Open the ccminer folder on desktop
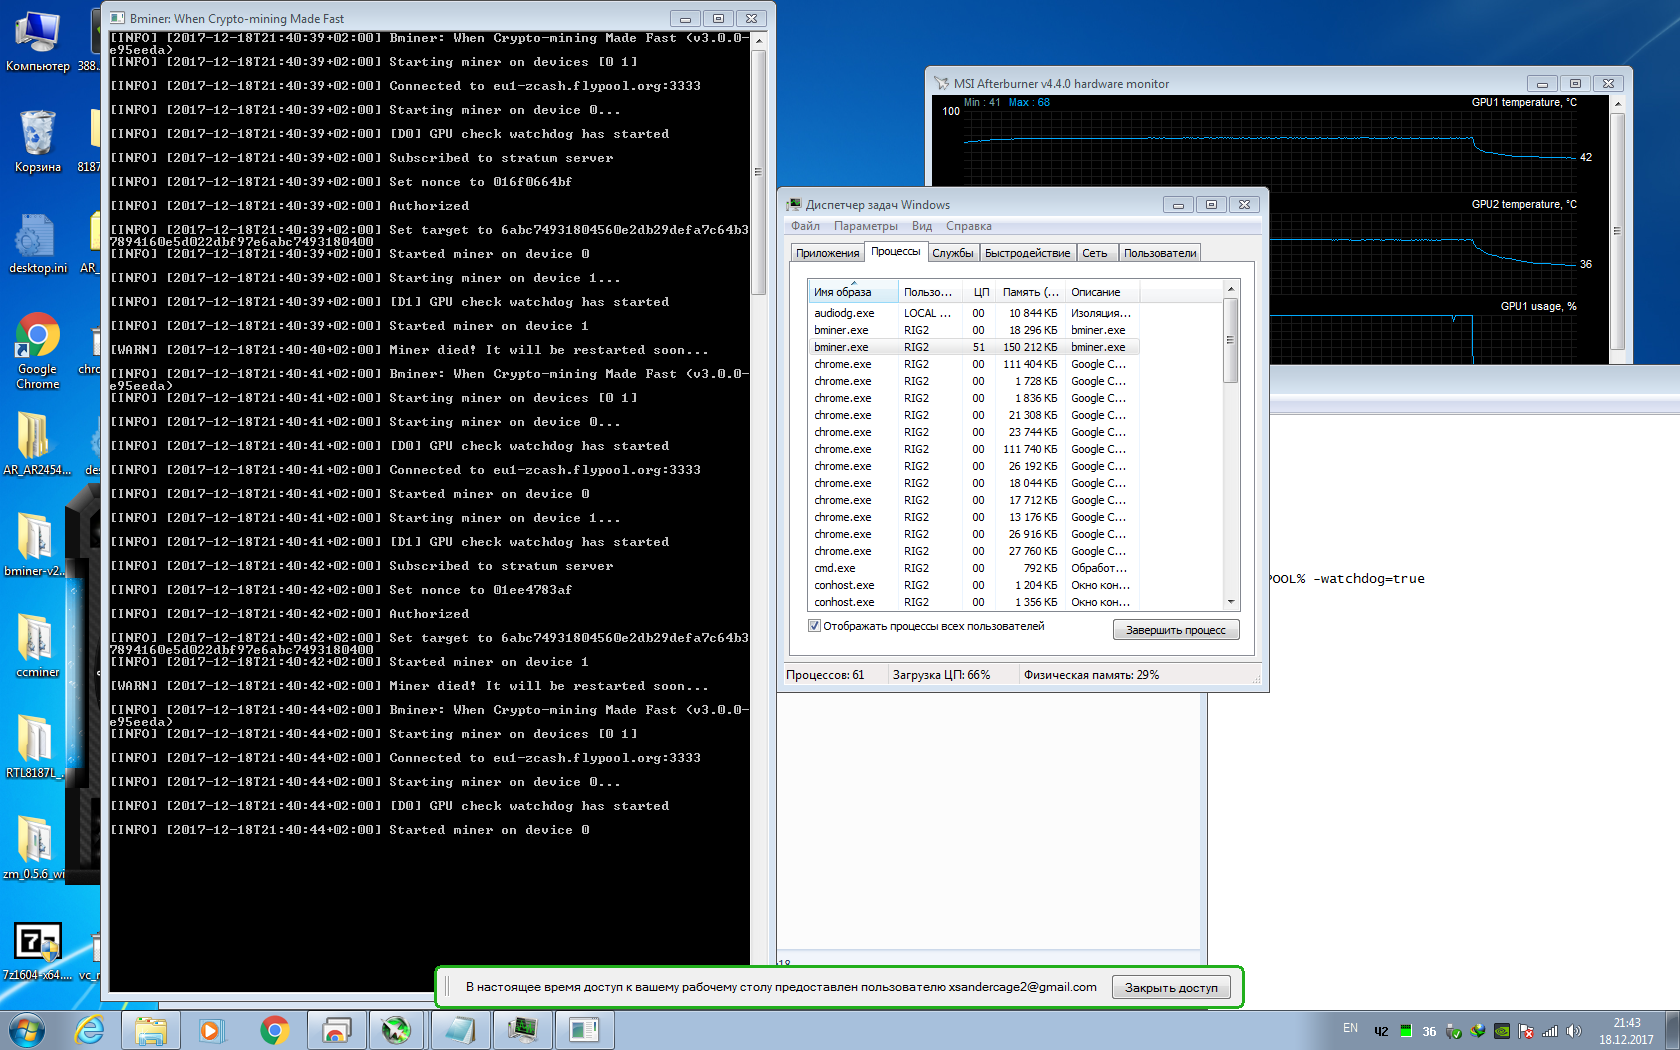Screen dimensions: 1680x1050 pos(37,646)
